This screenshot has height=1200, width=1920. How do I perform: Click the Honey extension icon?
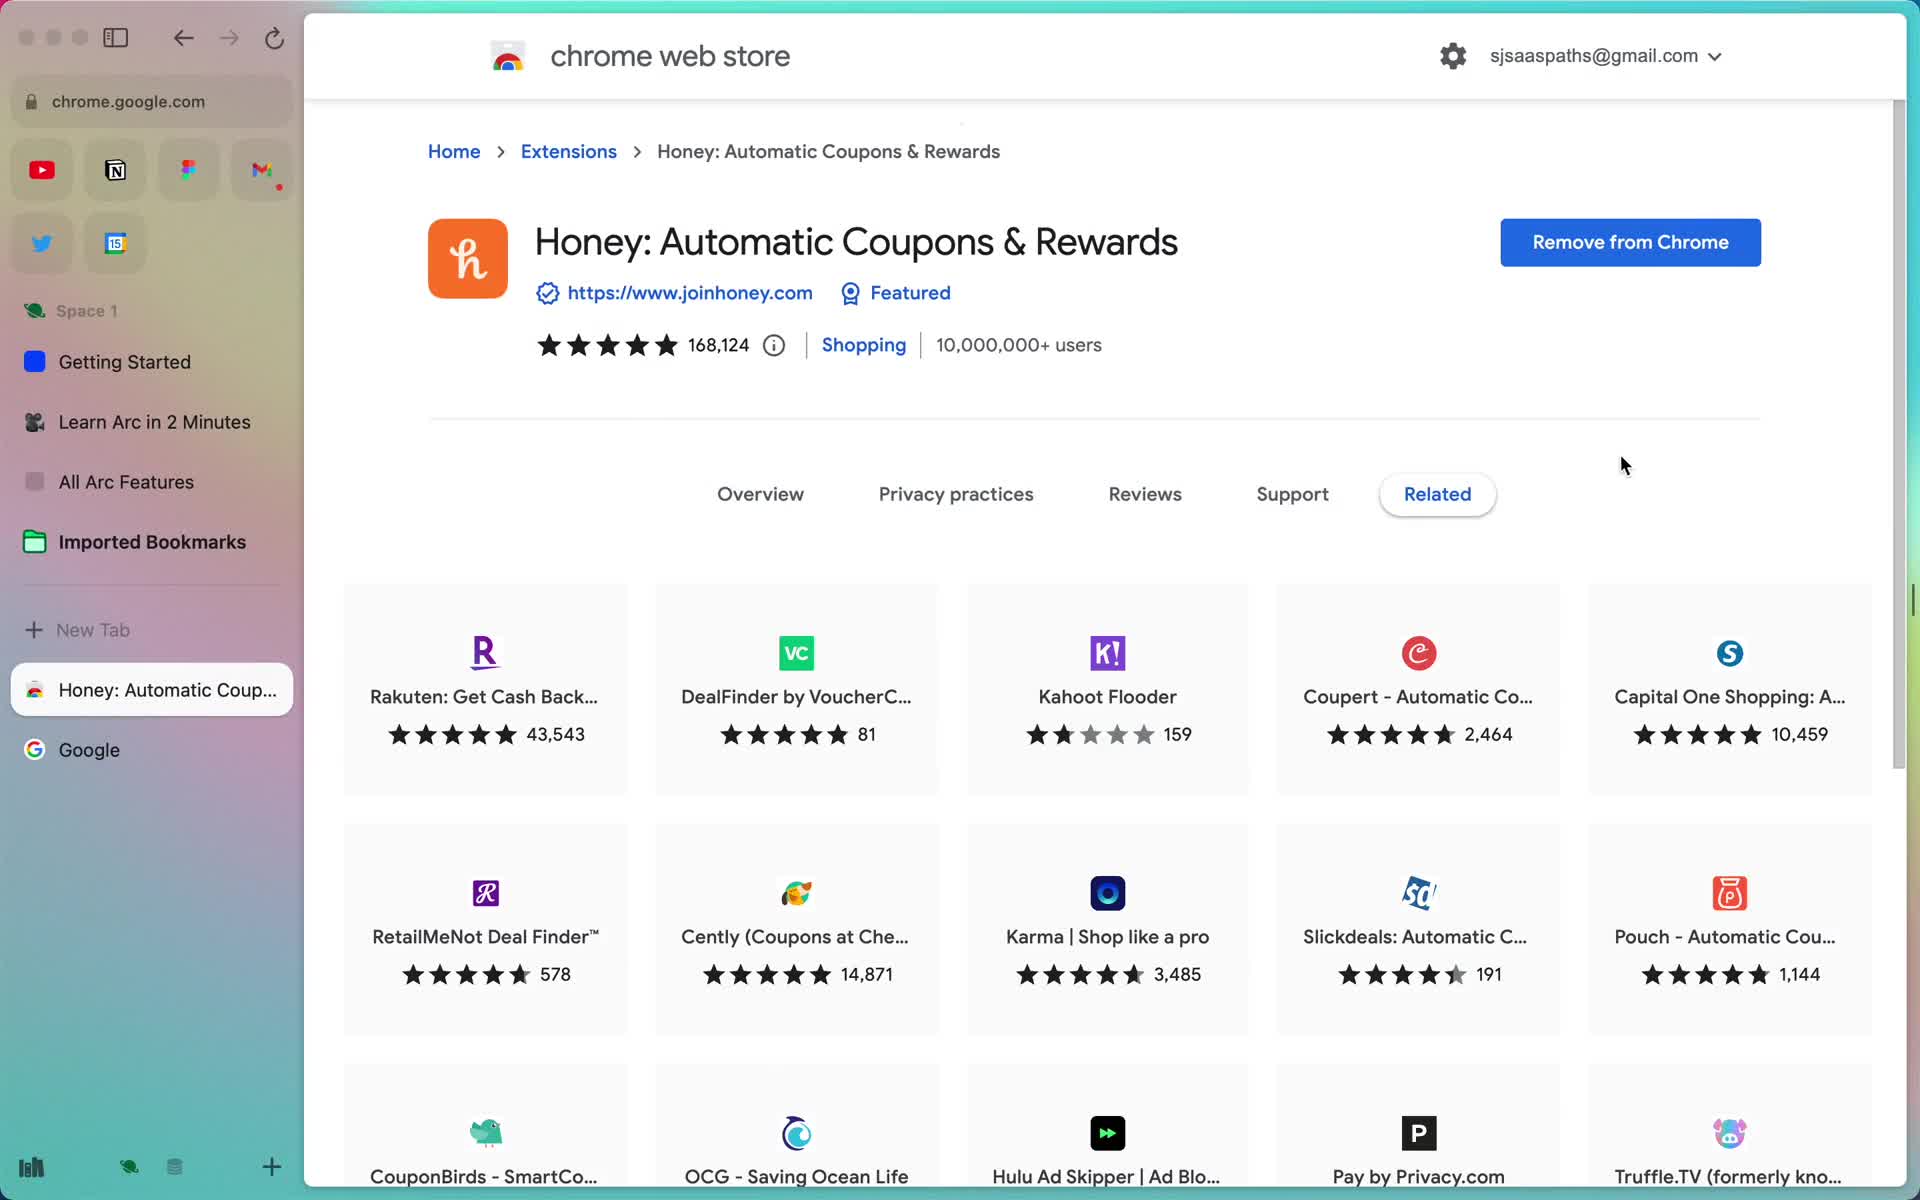[x=469, y=259]
